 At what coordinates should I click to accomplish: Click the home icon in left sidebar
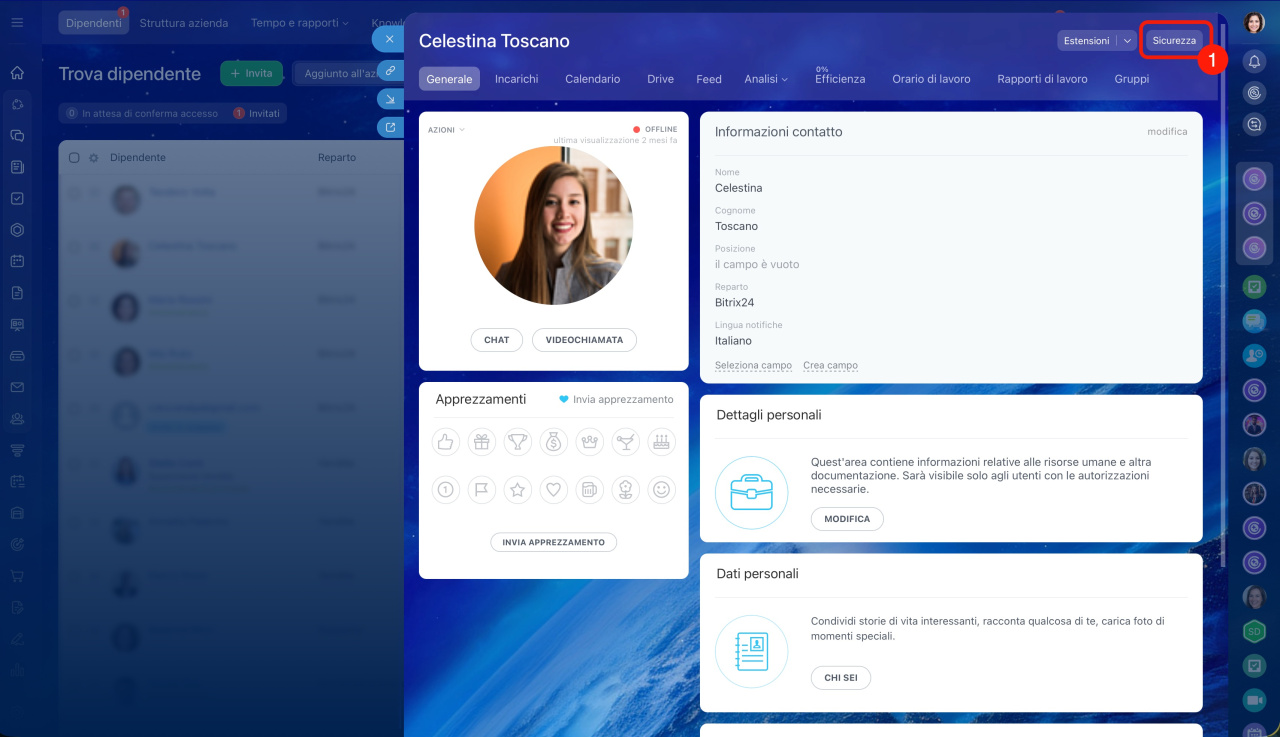[17, 73]
